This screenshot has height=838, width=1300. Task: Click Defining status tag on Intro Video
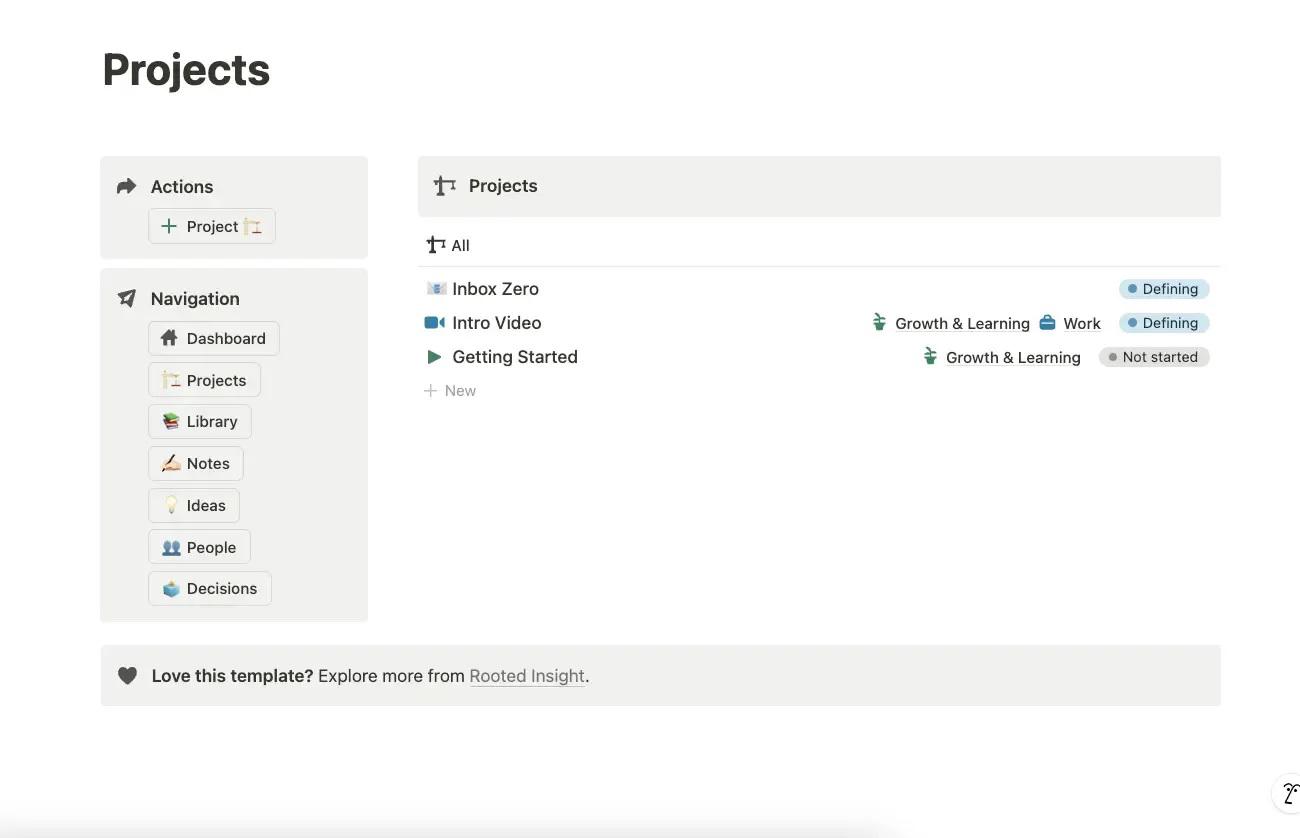pyautogui.click(x=1164, y=324)
